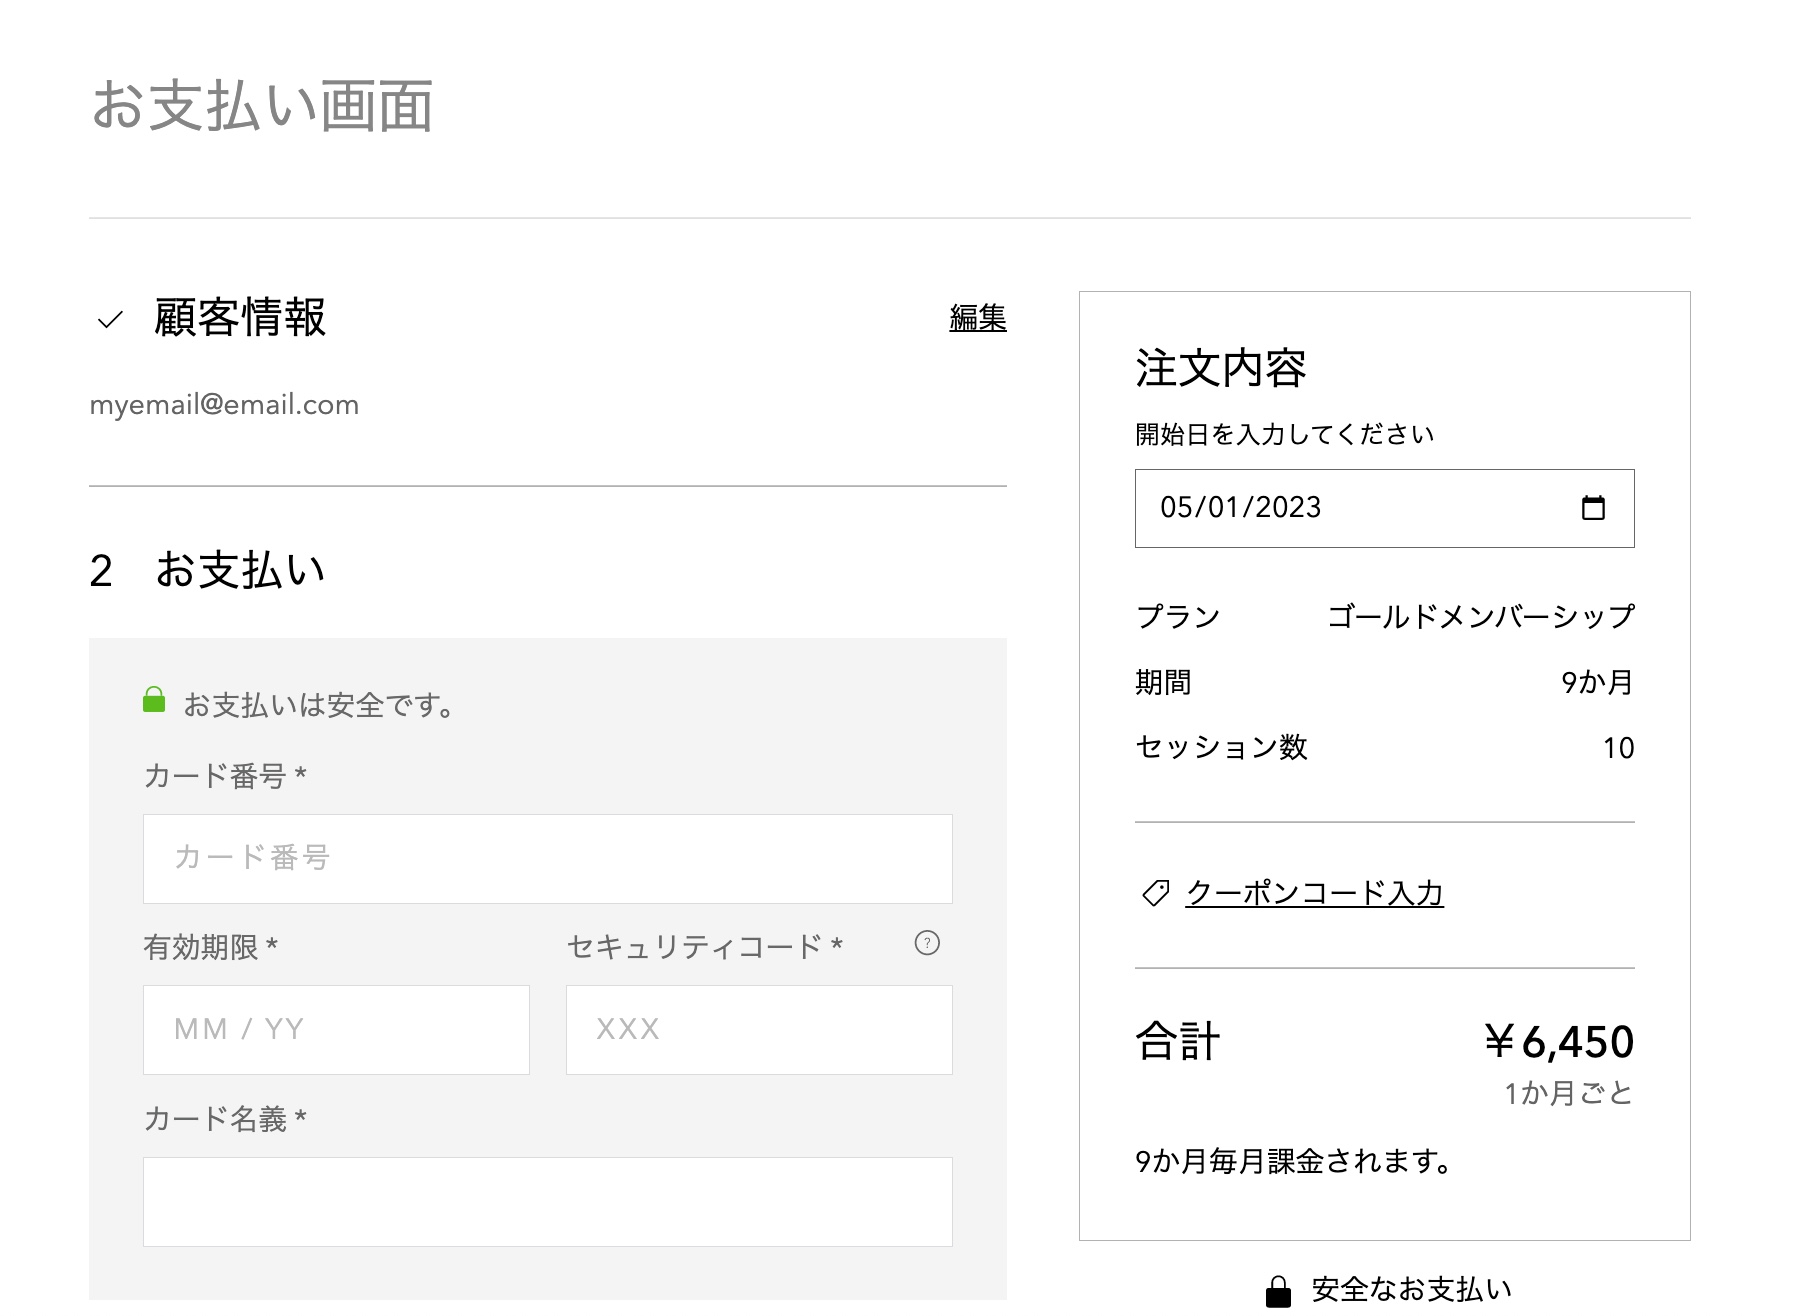Click the お支払い画面 page title
This screenshot has width=1806, height=1316.
tap(262, 106)
